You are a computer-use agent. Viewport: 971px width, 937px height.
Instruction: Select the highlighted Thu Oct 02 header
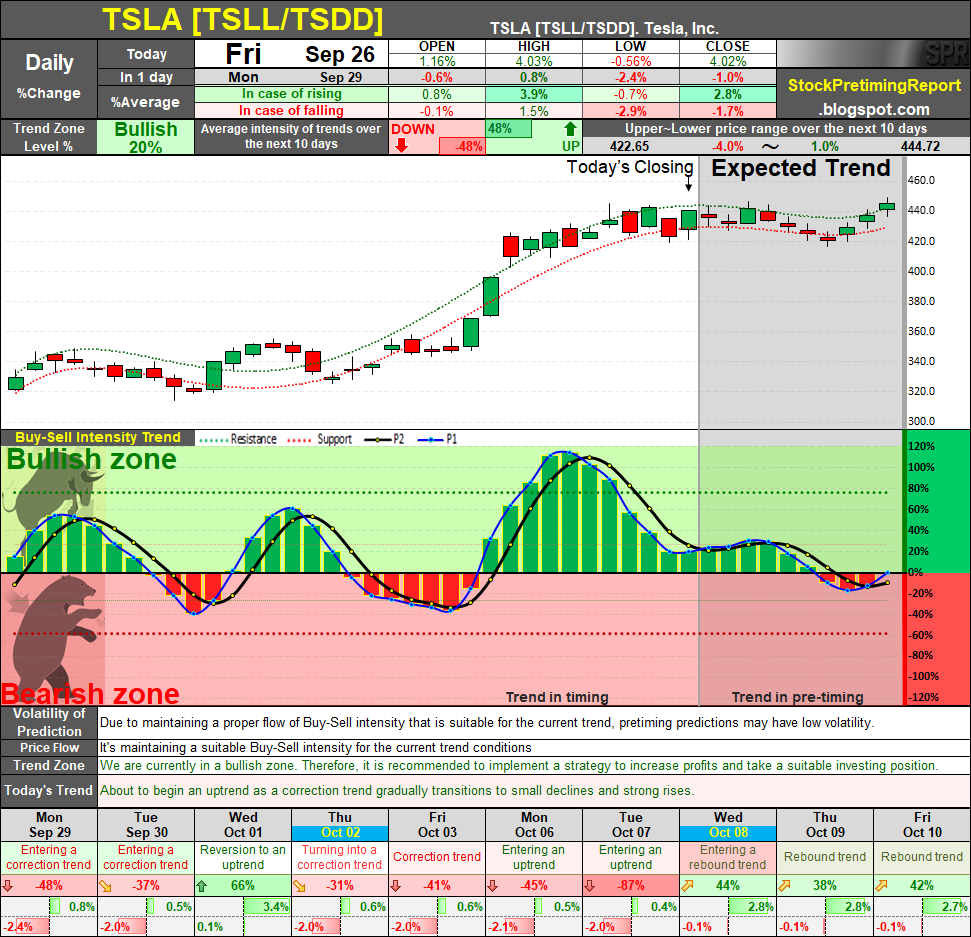[x=340, y=825]
